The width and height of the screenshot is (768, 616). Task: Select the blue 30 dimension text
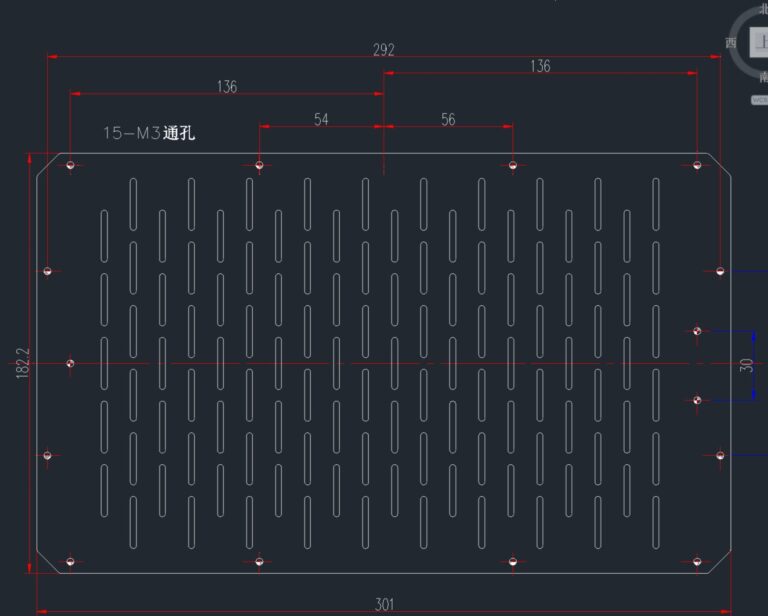(746, 365)
